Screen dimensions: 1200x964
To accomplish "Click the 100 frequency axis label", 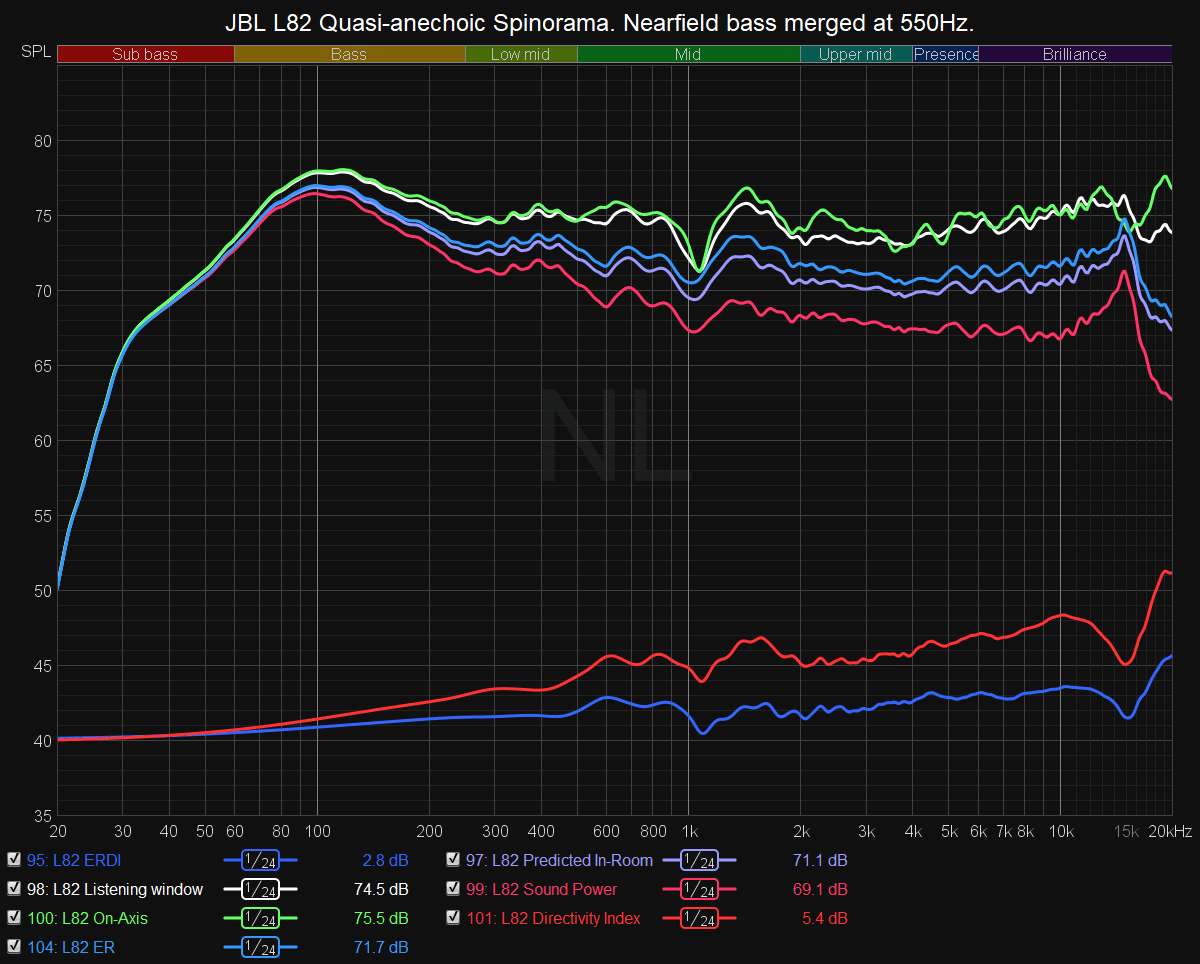I will 317,831.
